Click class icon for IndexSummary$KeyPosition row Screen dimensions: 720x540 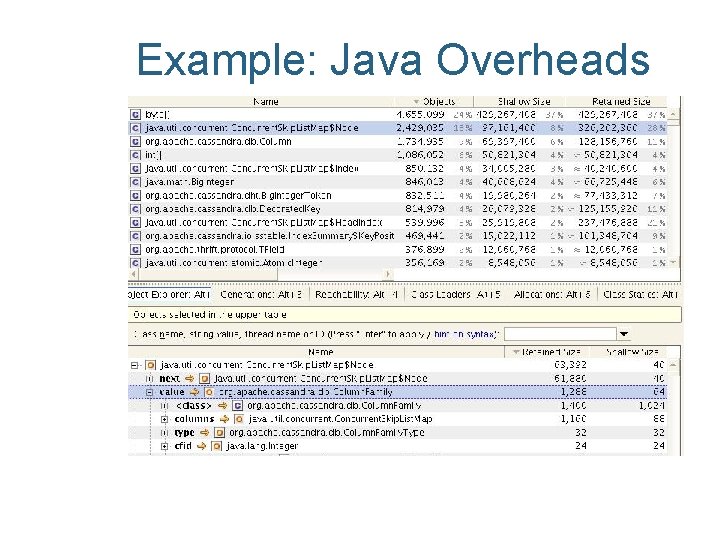click(x=135, y=236)
